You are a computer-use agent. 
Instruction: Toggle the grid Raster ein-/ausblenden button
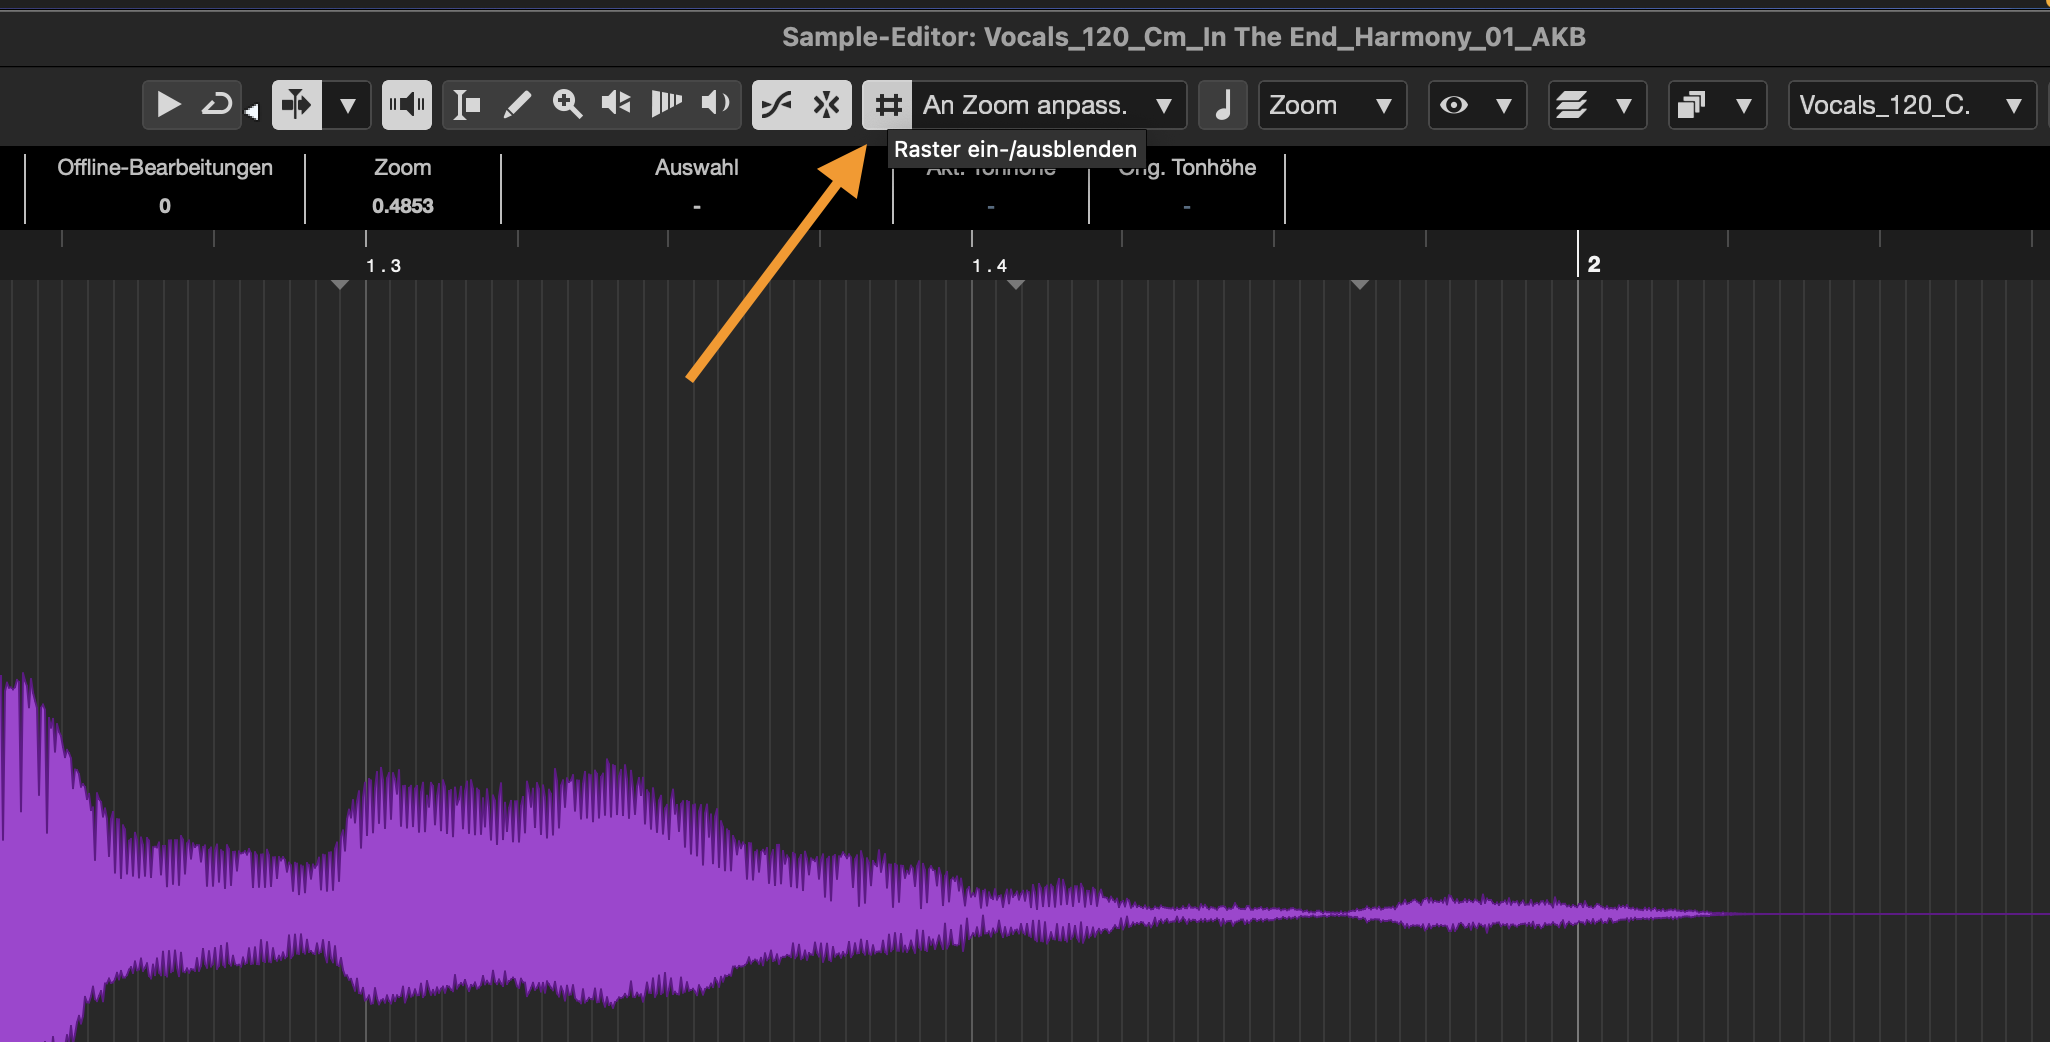coord(887,105)
